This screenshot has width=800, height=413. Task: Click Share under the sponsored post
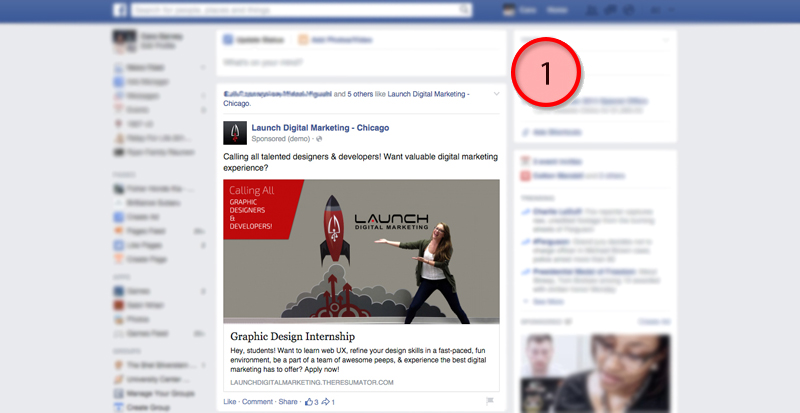point(288,402)
